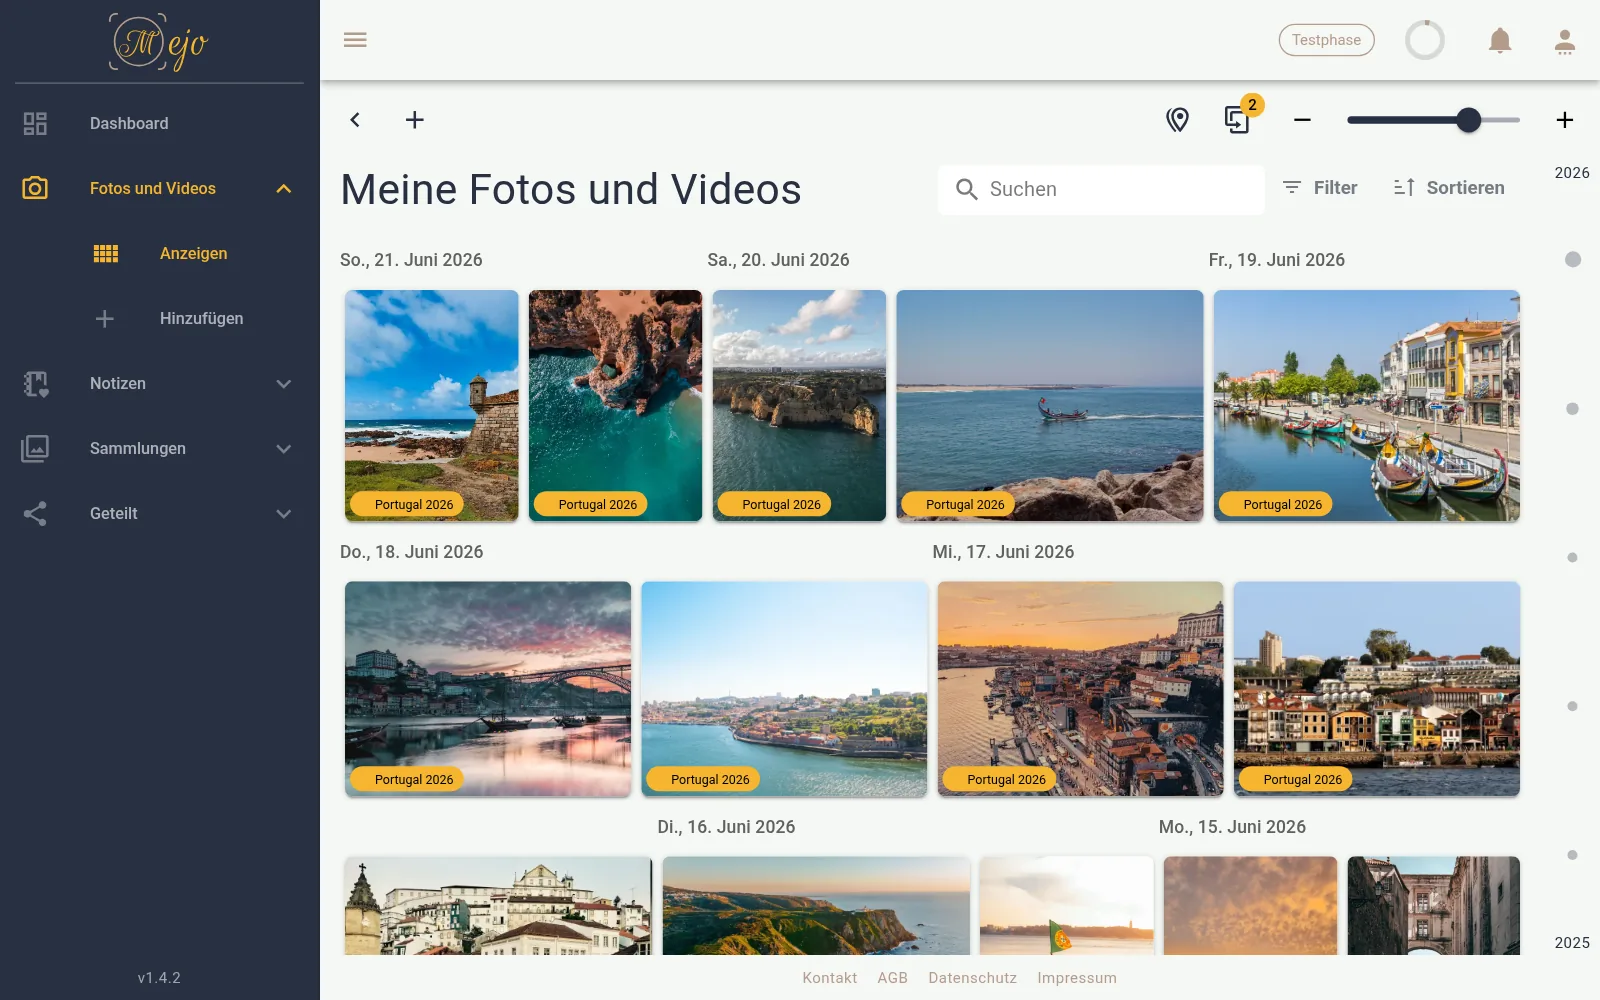
Task: Open the Filter options
Action: pos(1320,188)
